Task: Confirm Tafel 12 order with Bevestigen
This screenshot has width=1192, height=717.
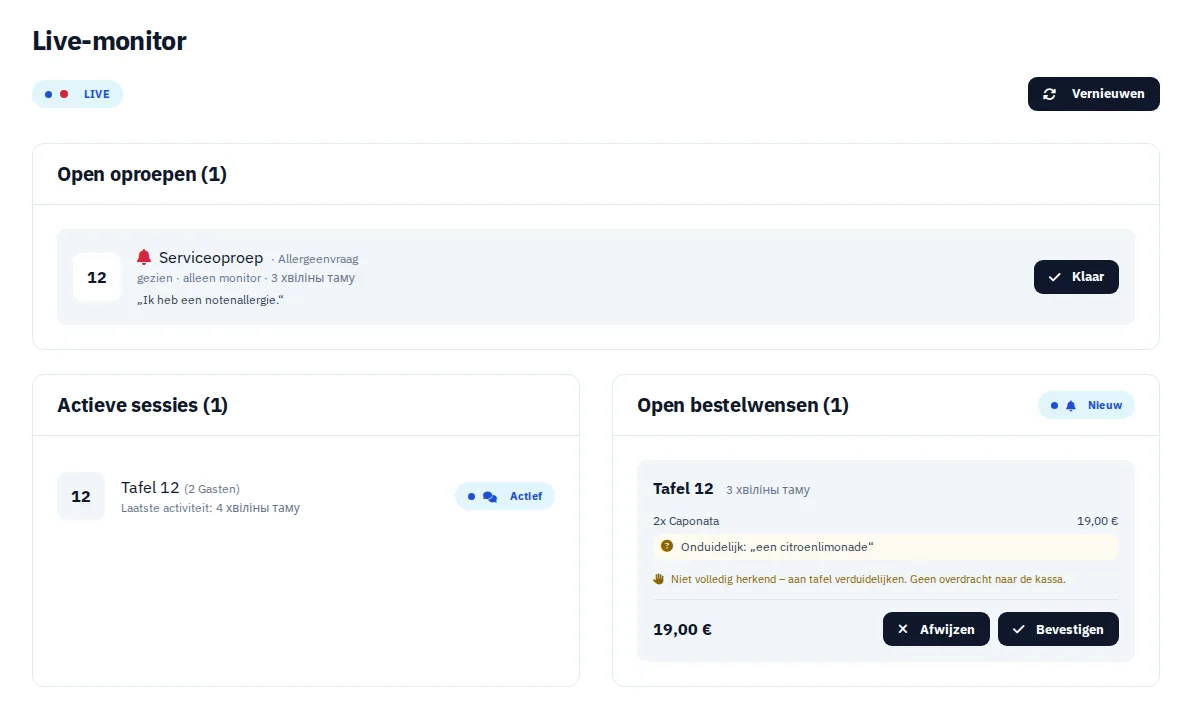Action: [1057, 629]
